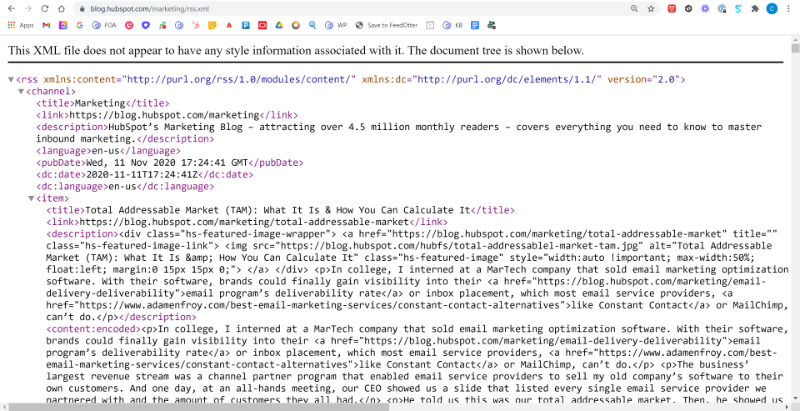The width and height of the screenshot is (800, 411).
Task: Open the black hexagon extension
Action: [688, 9]
